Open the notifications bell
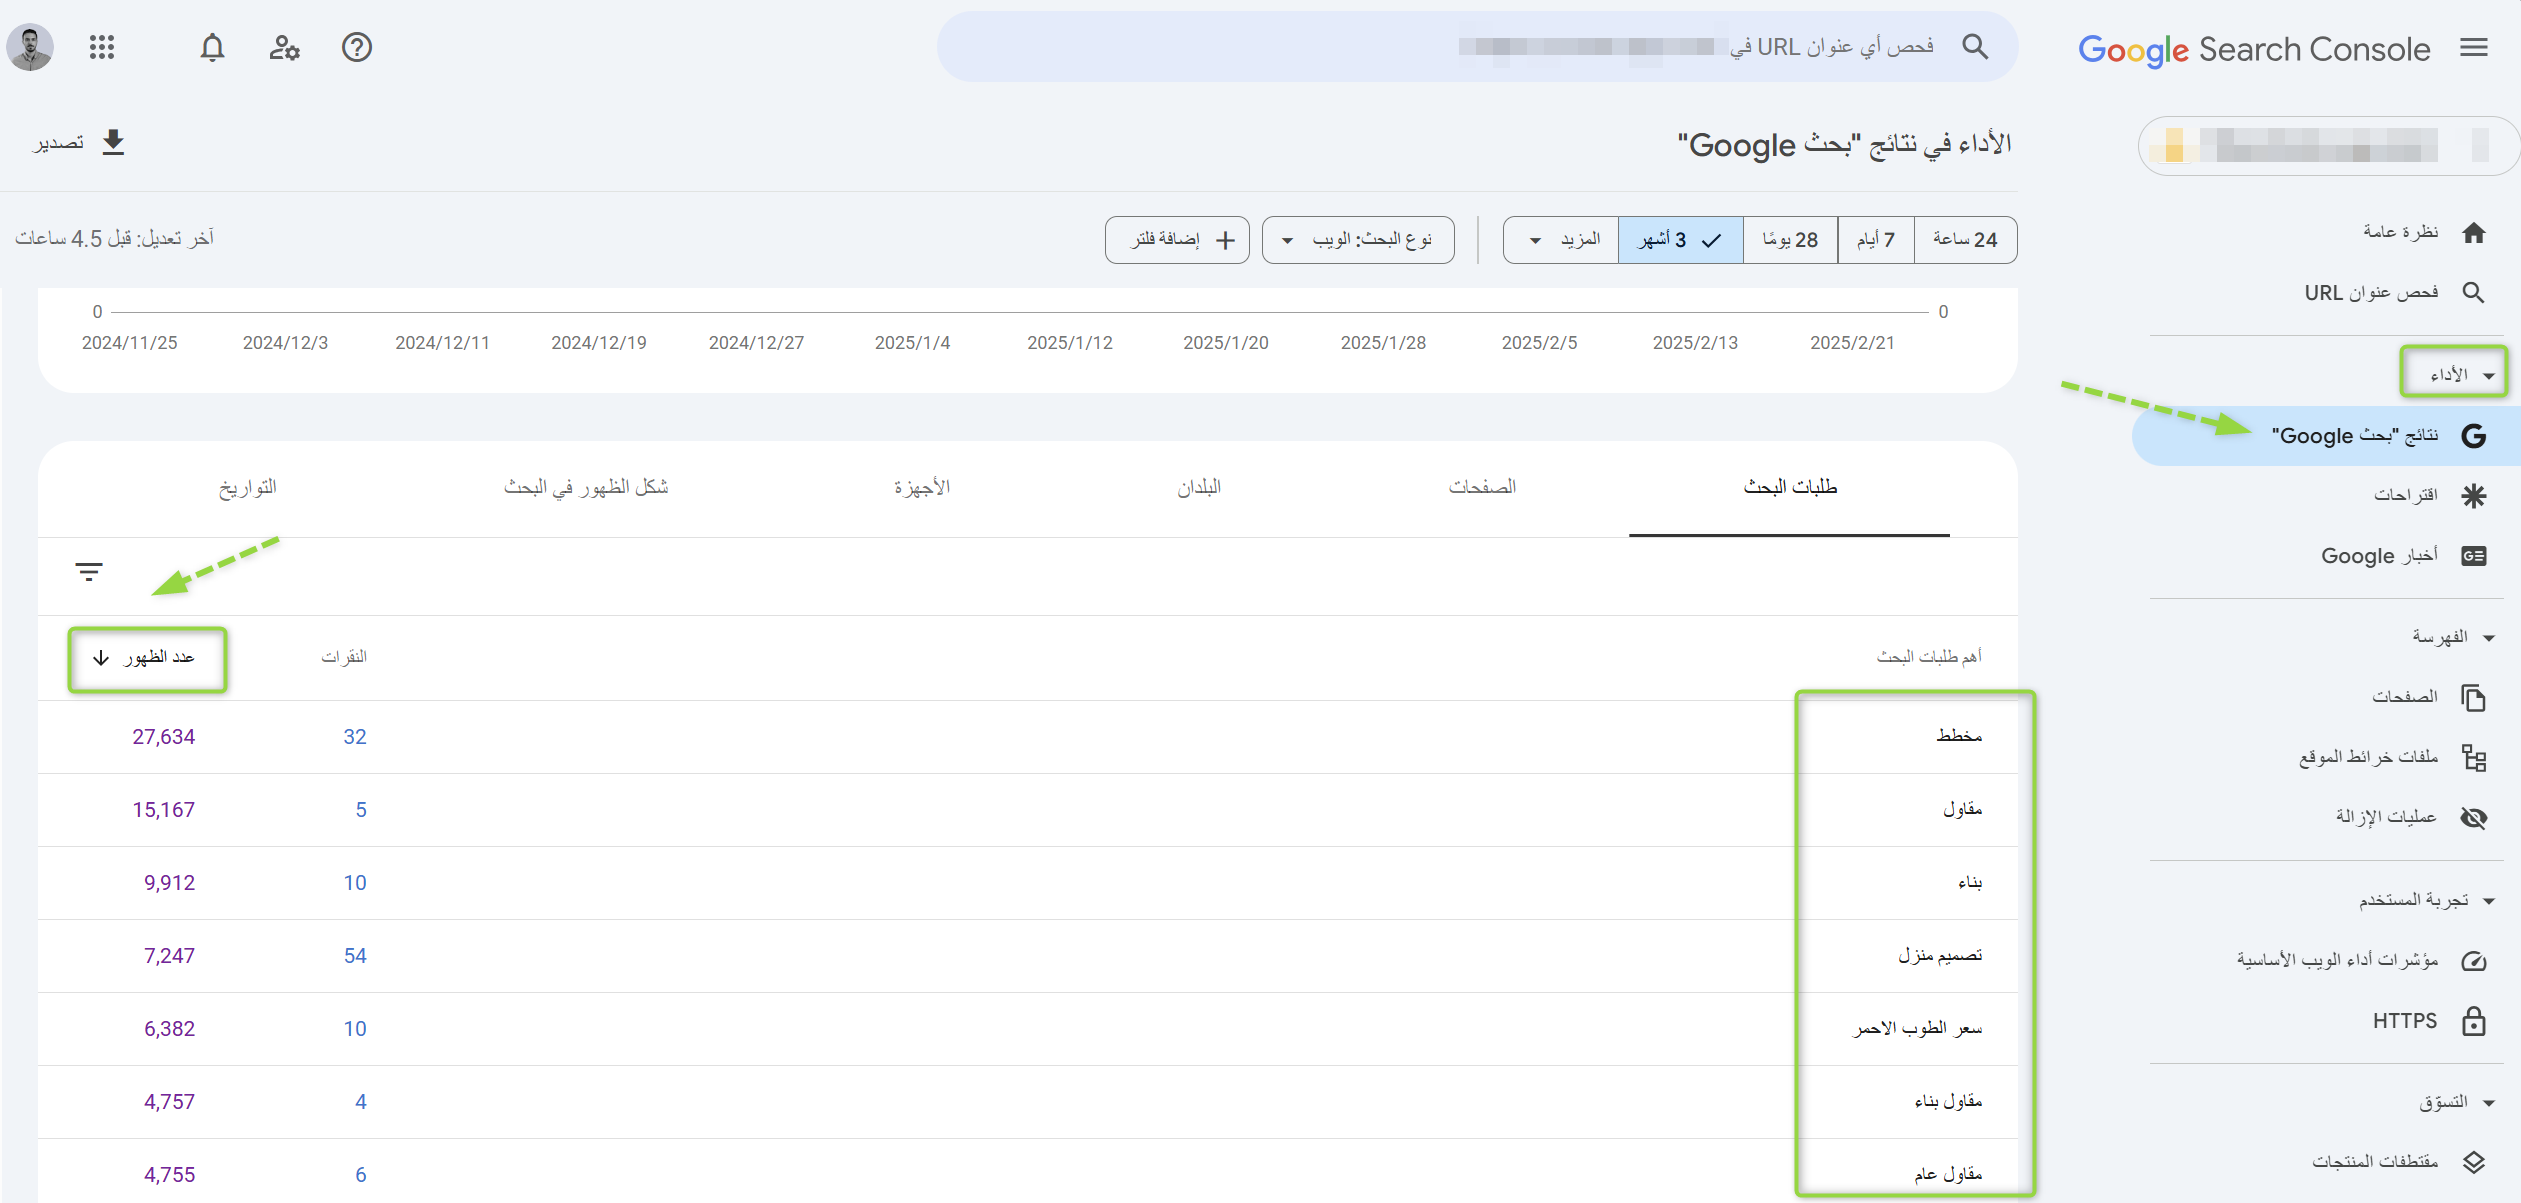2521x1203 pixels. click(212, 47)
